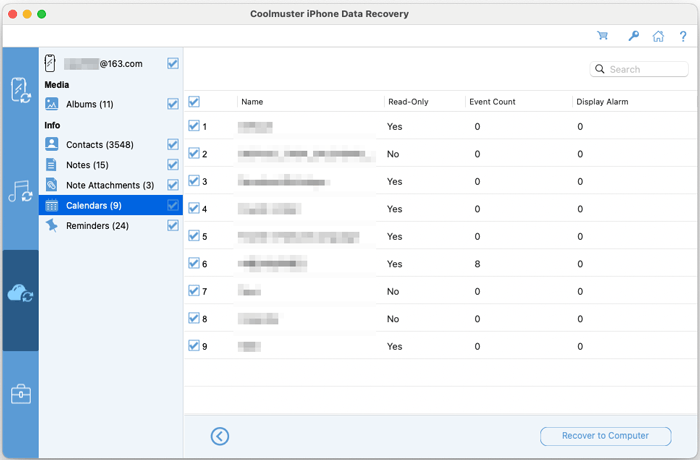Uncheck the Contacts (3548) checkbox
The width and height of the screenshot is (700, 460).
click(173, 145)
